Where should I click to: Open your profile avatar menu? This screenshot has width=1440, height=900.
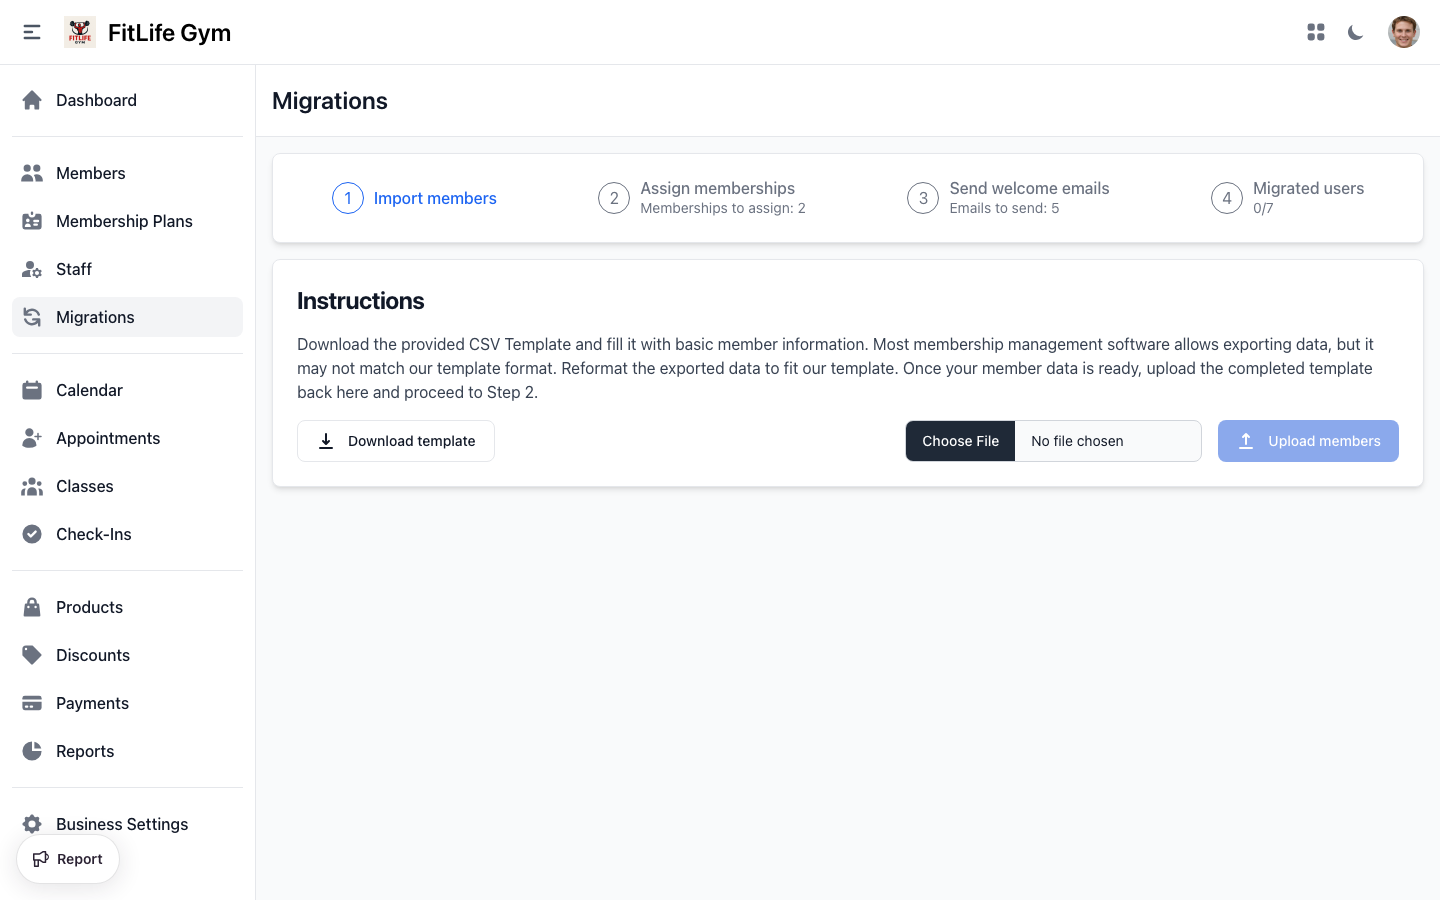click(x=1404, y=31)
